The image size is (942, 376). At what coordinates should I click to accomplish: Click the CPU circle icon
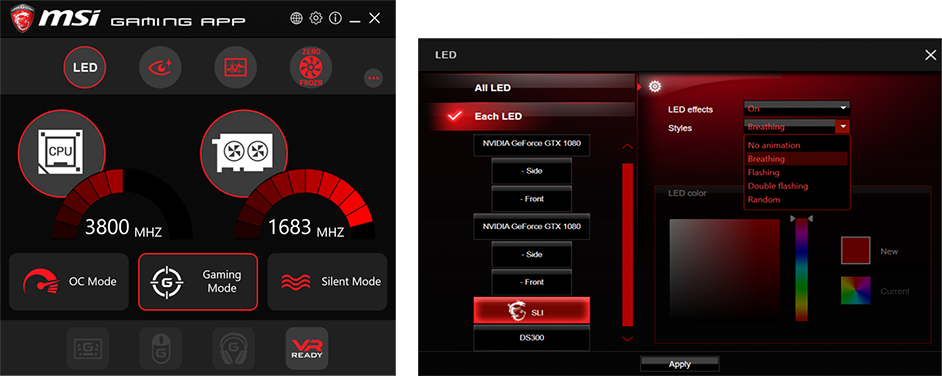62,154
